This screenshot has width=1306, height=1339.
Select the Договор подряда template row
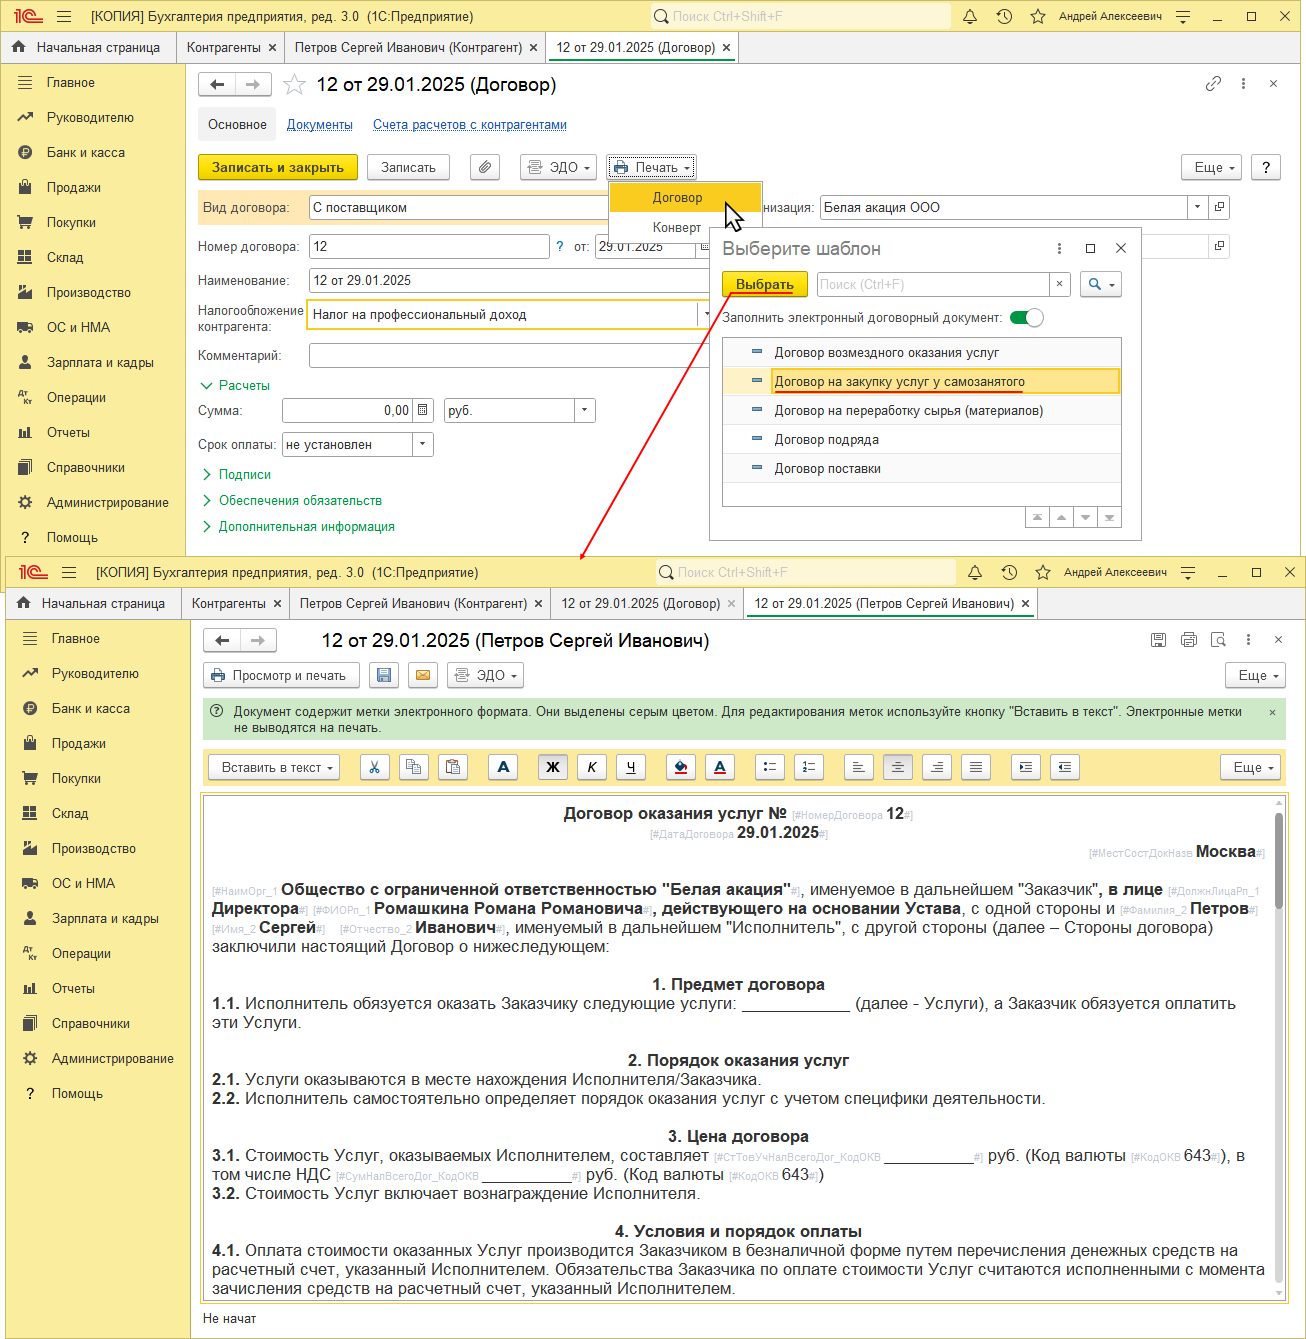pos(922,440)
